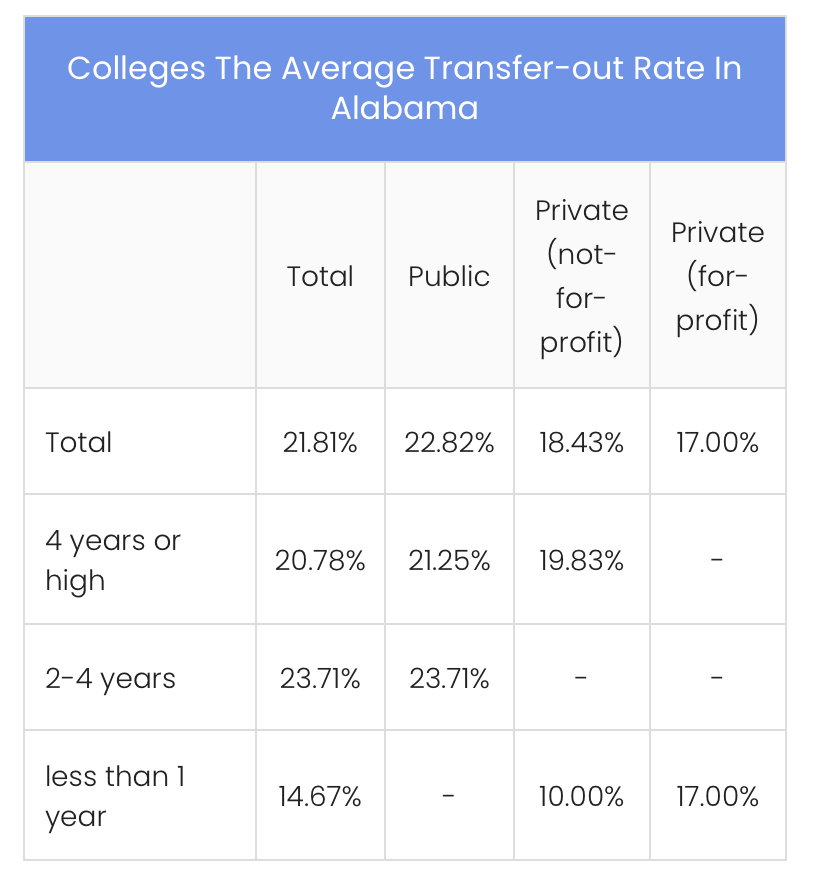Image resolution: width=819 pixels, height=888 pixels.
Task: Click the 21.81% total cell
Action: point(320,442)
